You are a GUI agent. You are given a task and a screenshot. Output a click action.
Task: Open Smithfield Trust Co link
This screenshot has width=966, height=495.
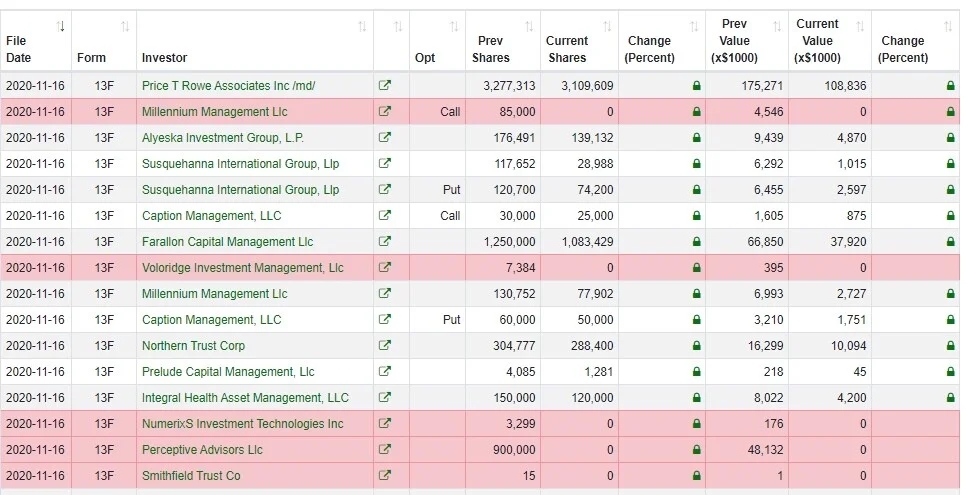click(191, 475)
